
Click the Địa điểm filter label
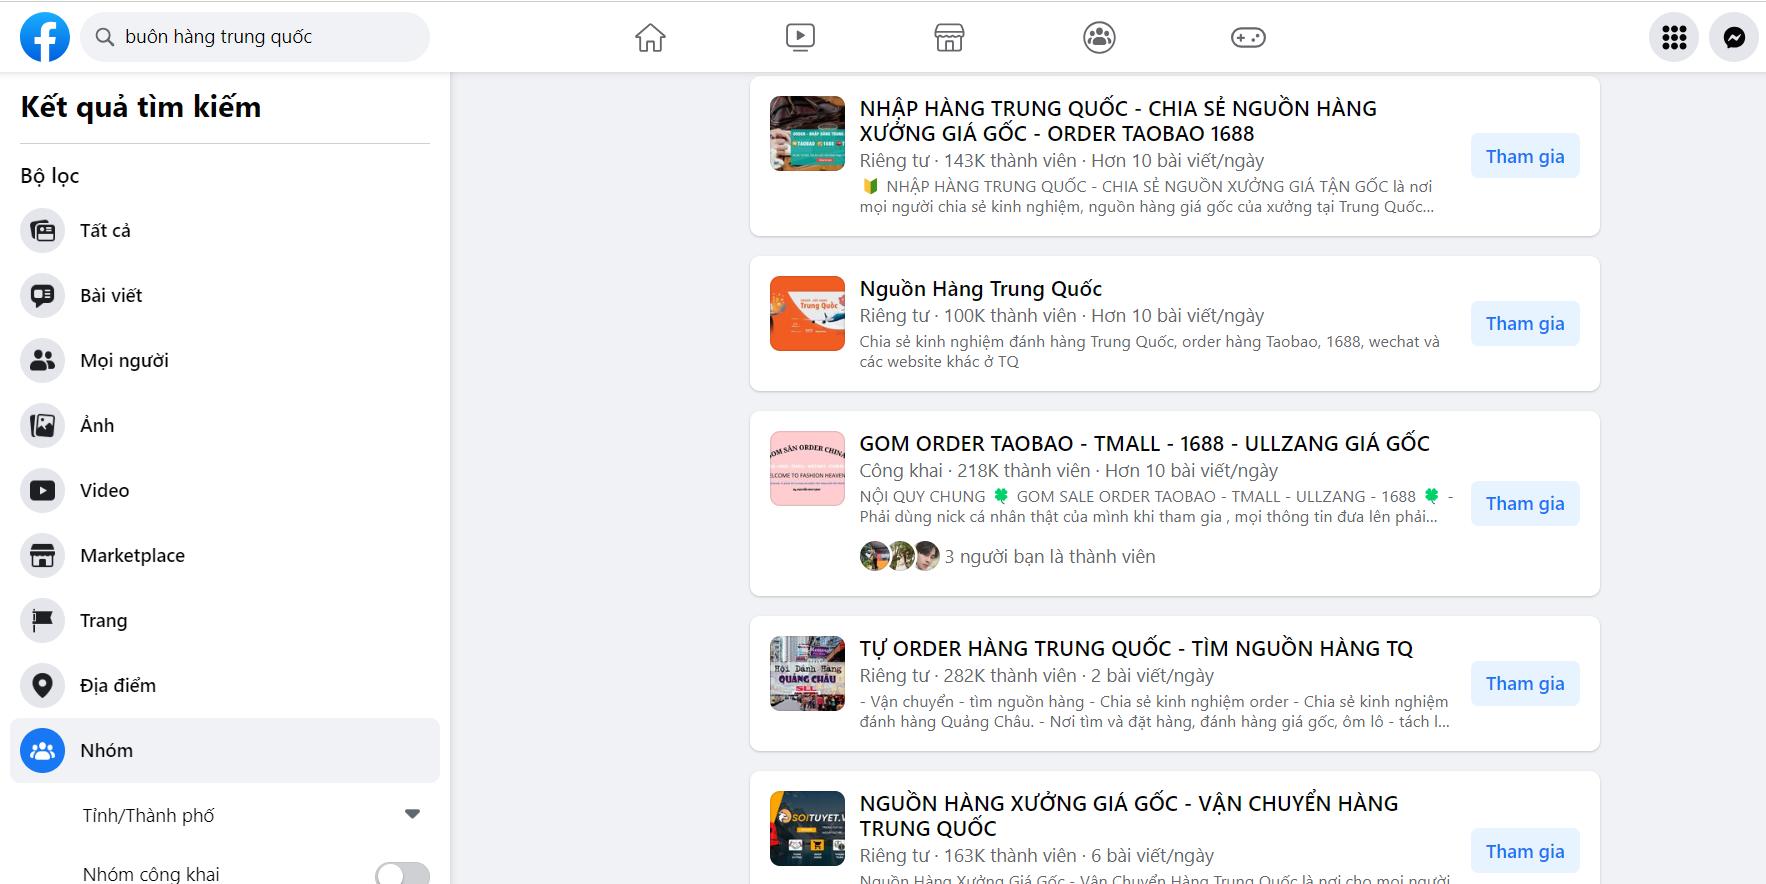coord(118,686)
